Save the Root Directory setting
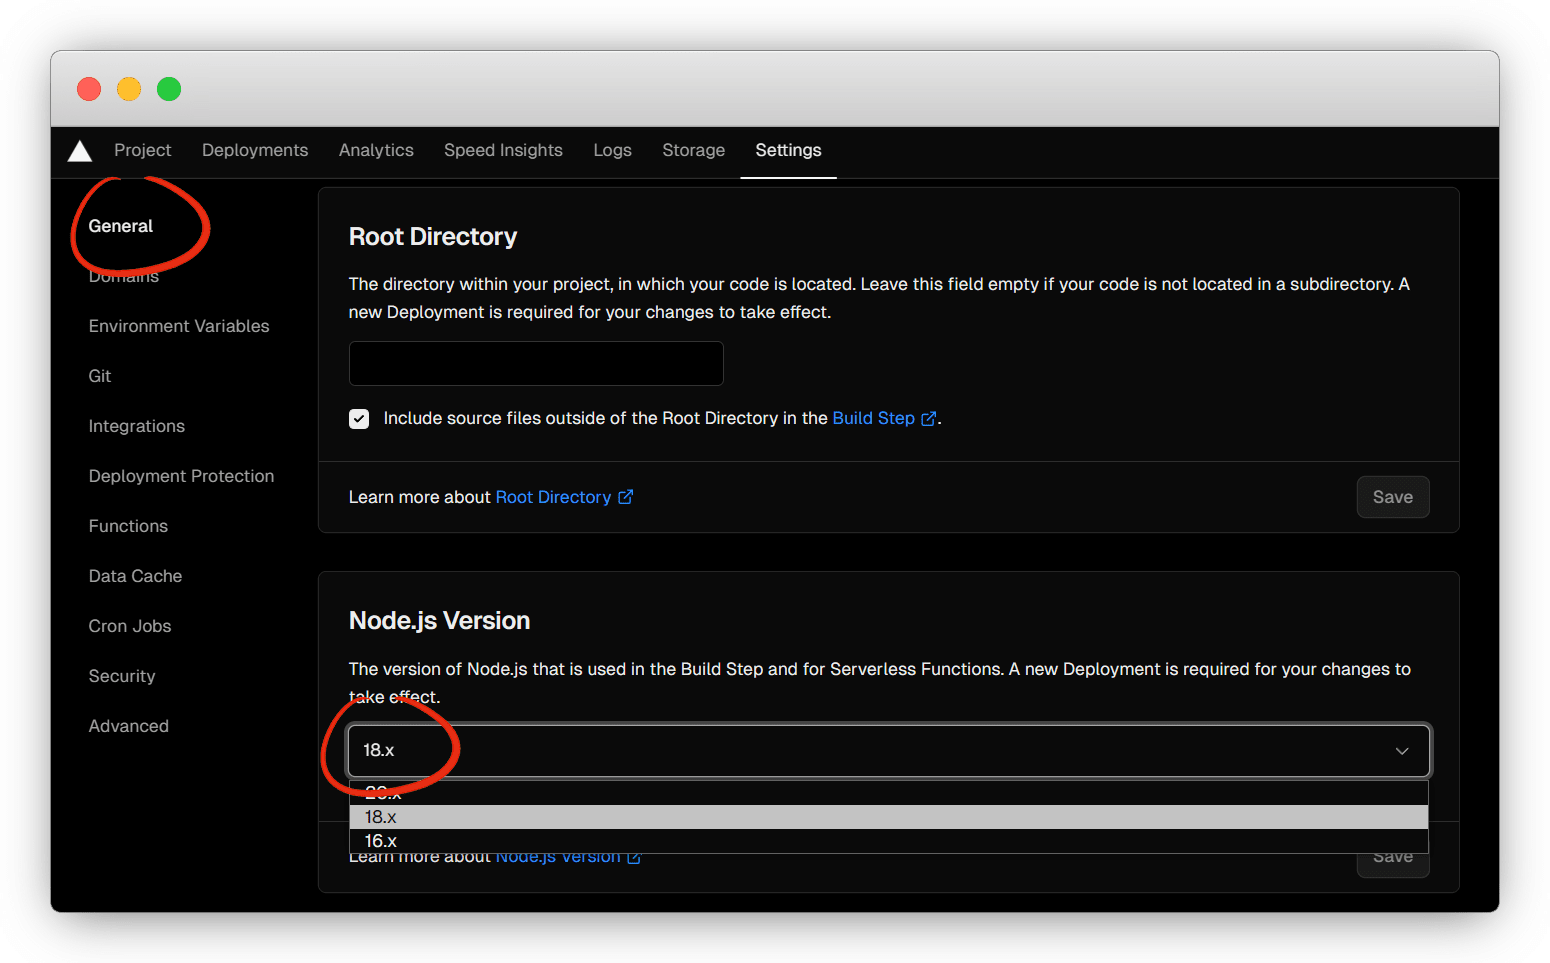 pyautogui.click(x=1392, y=497)
